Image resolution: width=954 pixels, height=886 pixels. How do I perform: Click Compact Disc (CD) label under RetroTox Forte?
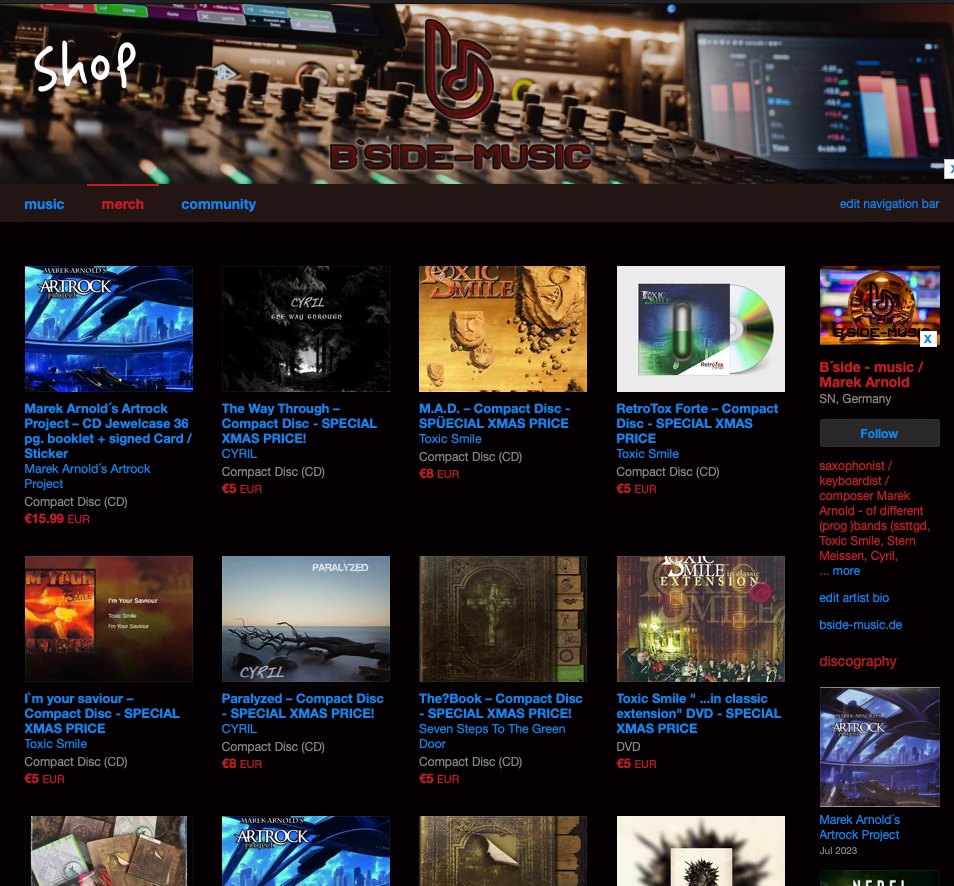click(x=668, y=472)
